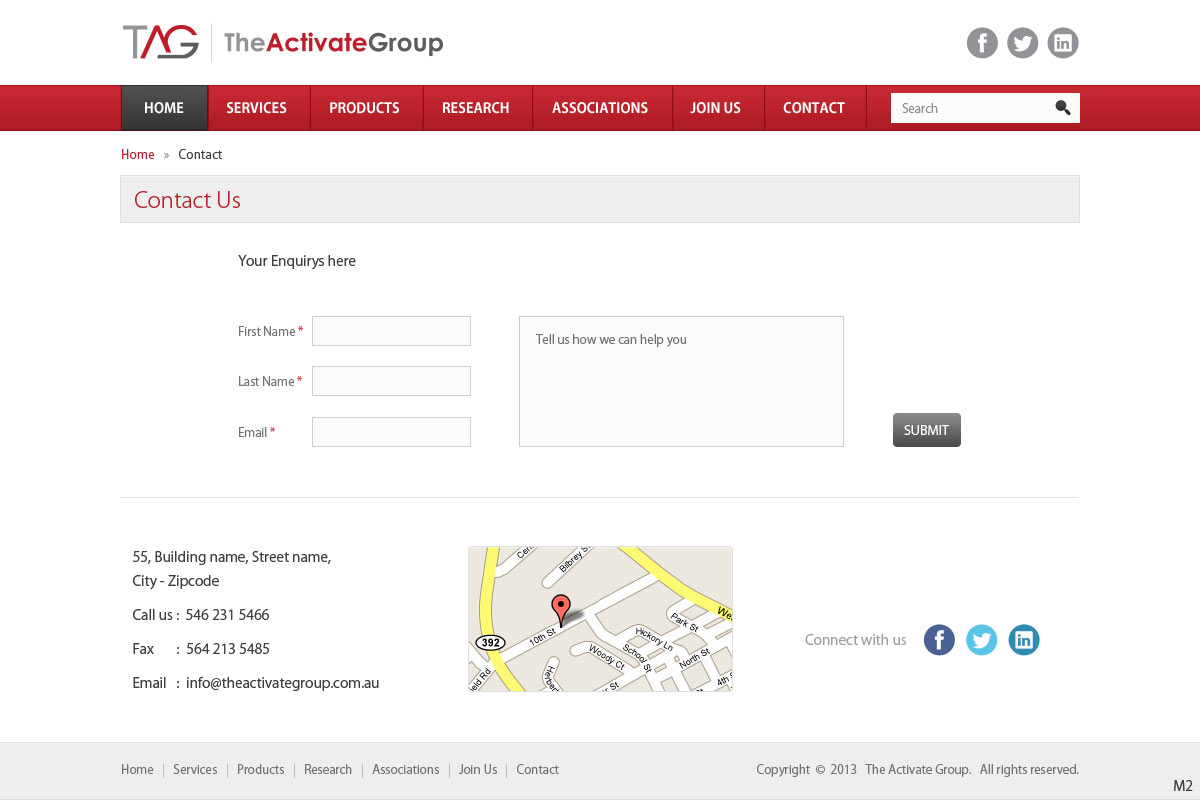Select JOIN US in the navigation bar
This screenshot has height=800, width=1200.
coord(715,108)
